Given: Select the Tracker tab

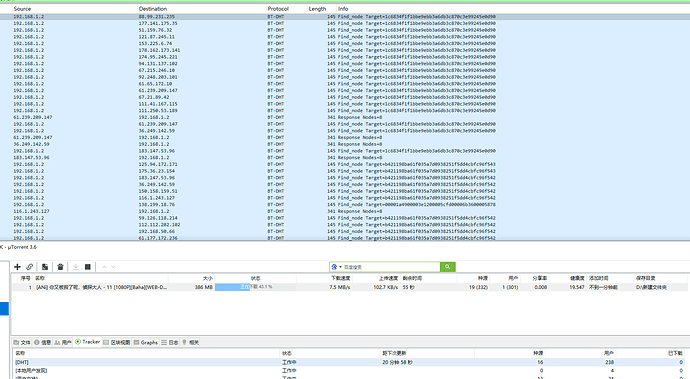Looking at the screenshot, I should 88,342.
